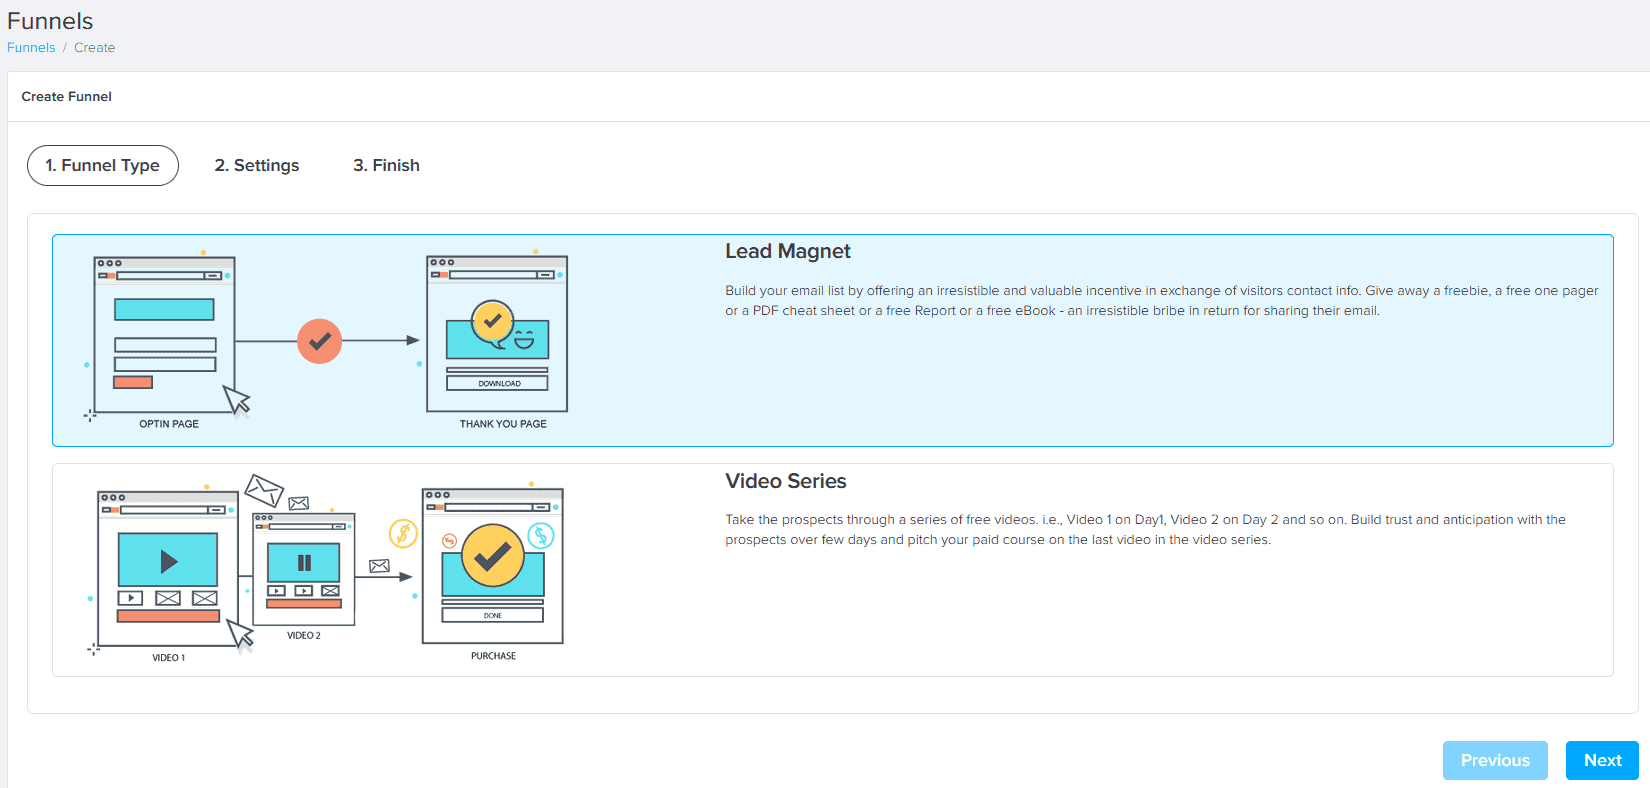
Task: Click the play icon in Video 1 illustration
Action: [x=168, y=561]
